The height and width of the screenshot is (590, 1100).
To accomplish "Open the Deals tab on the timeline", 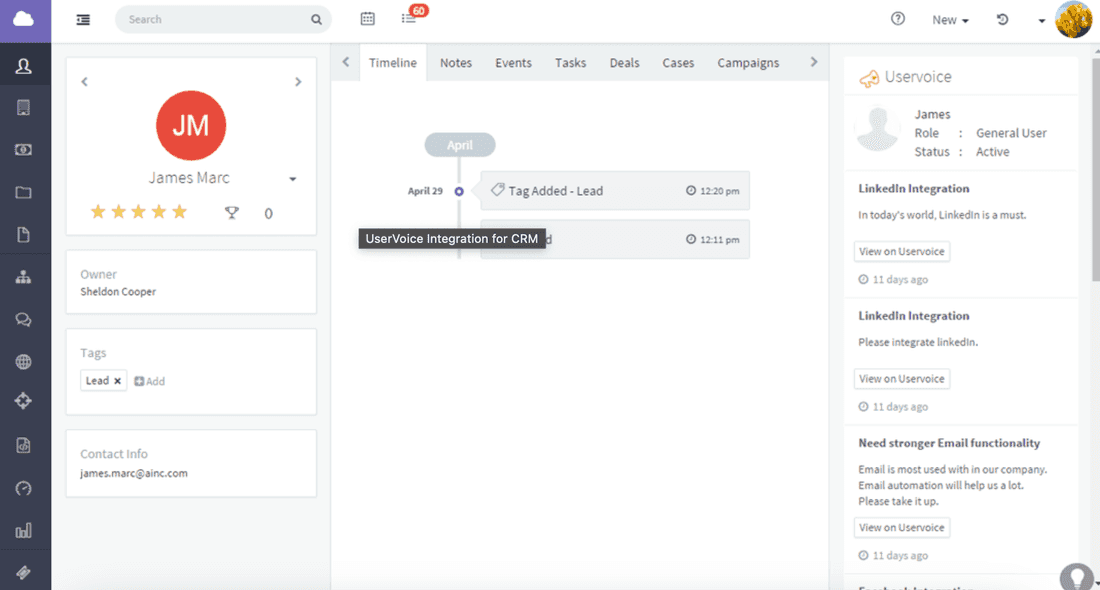I will coord(624,62).
